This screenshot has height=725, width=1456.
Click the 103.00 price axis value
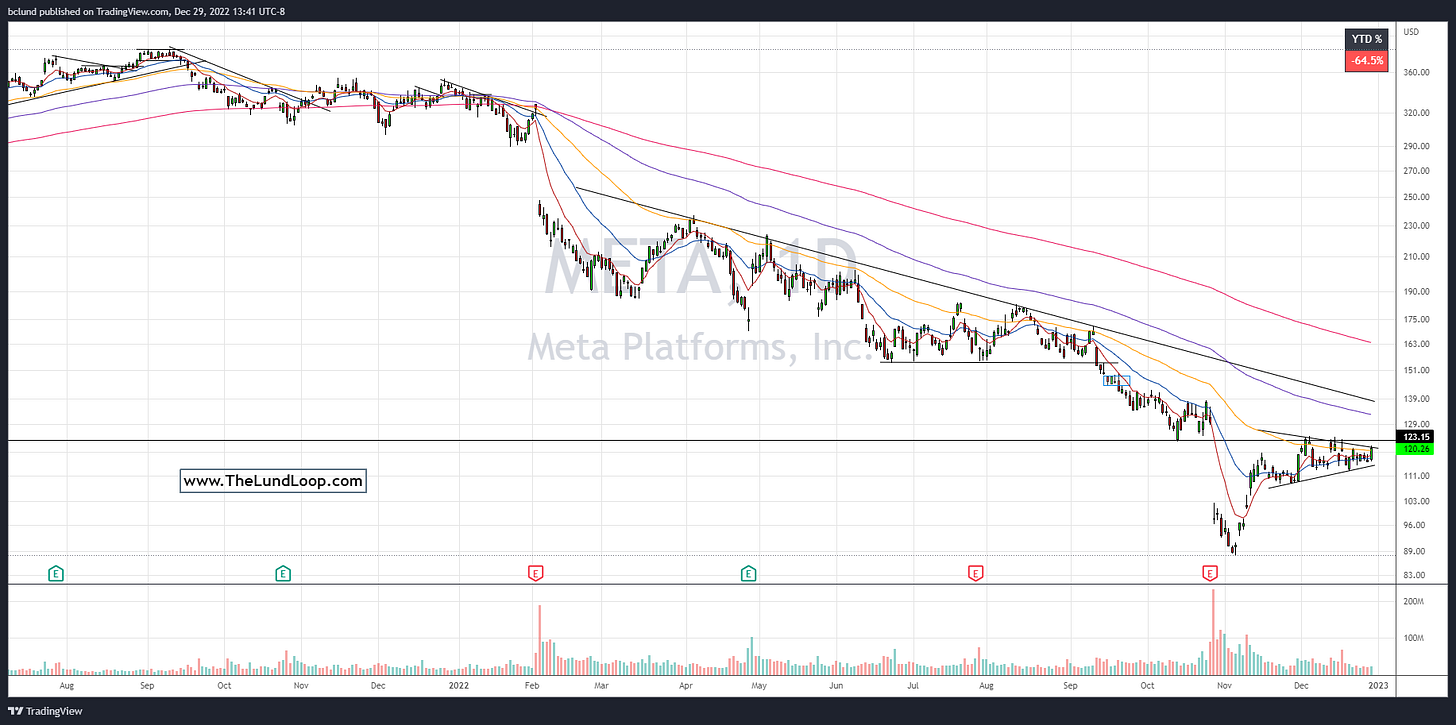click(x=1416, y=501)
